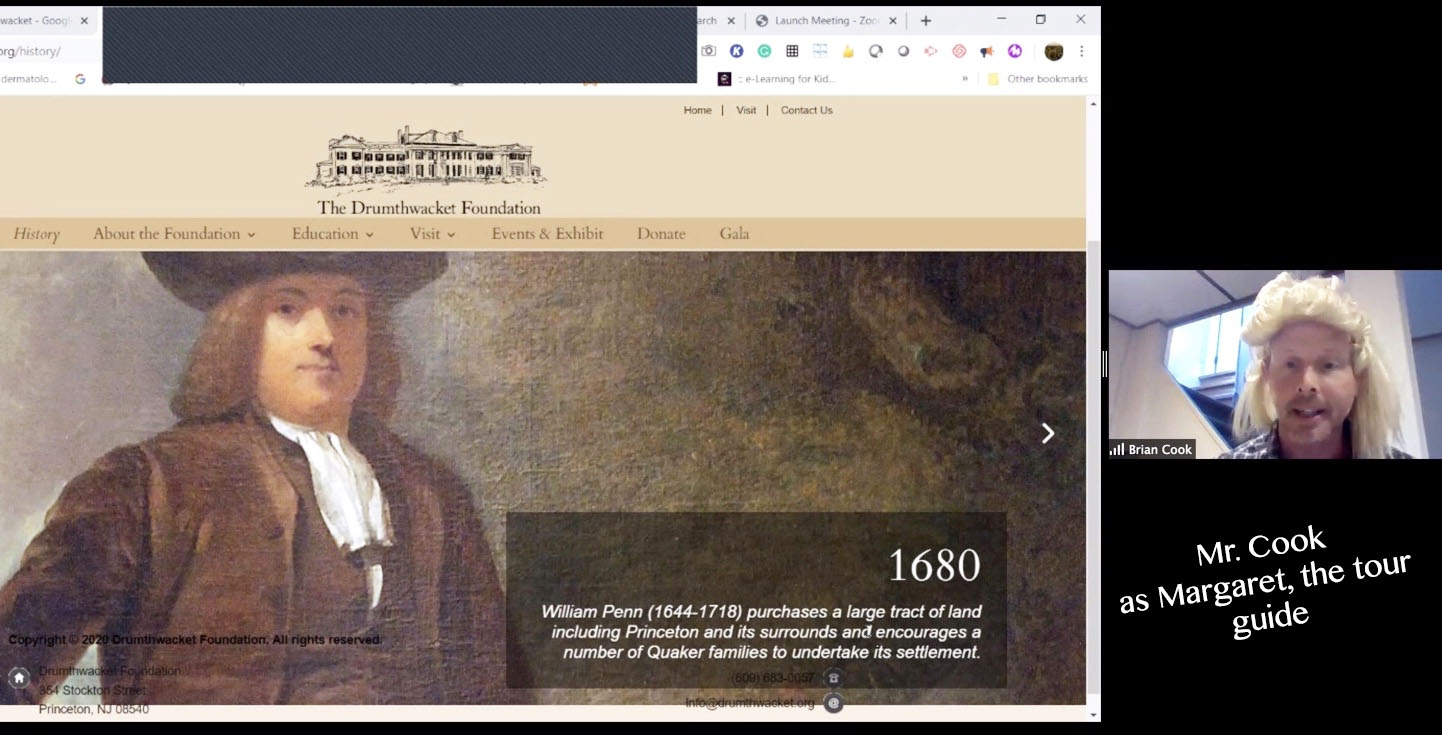Click the camera screenshot extension icon
Image resolution: width=1442 pixels, height=735 pixels.
click(x=708, y=51)
